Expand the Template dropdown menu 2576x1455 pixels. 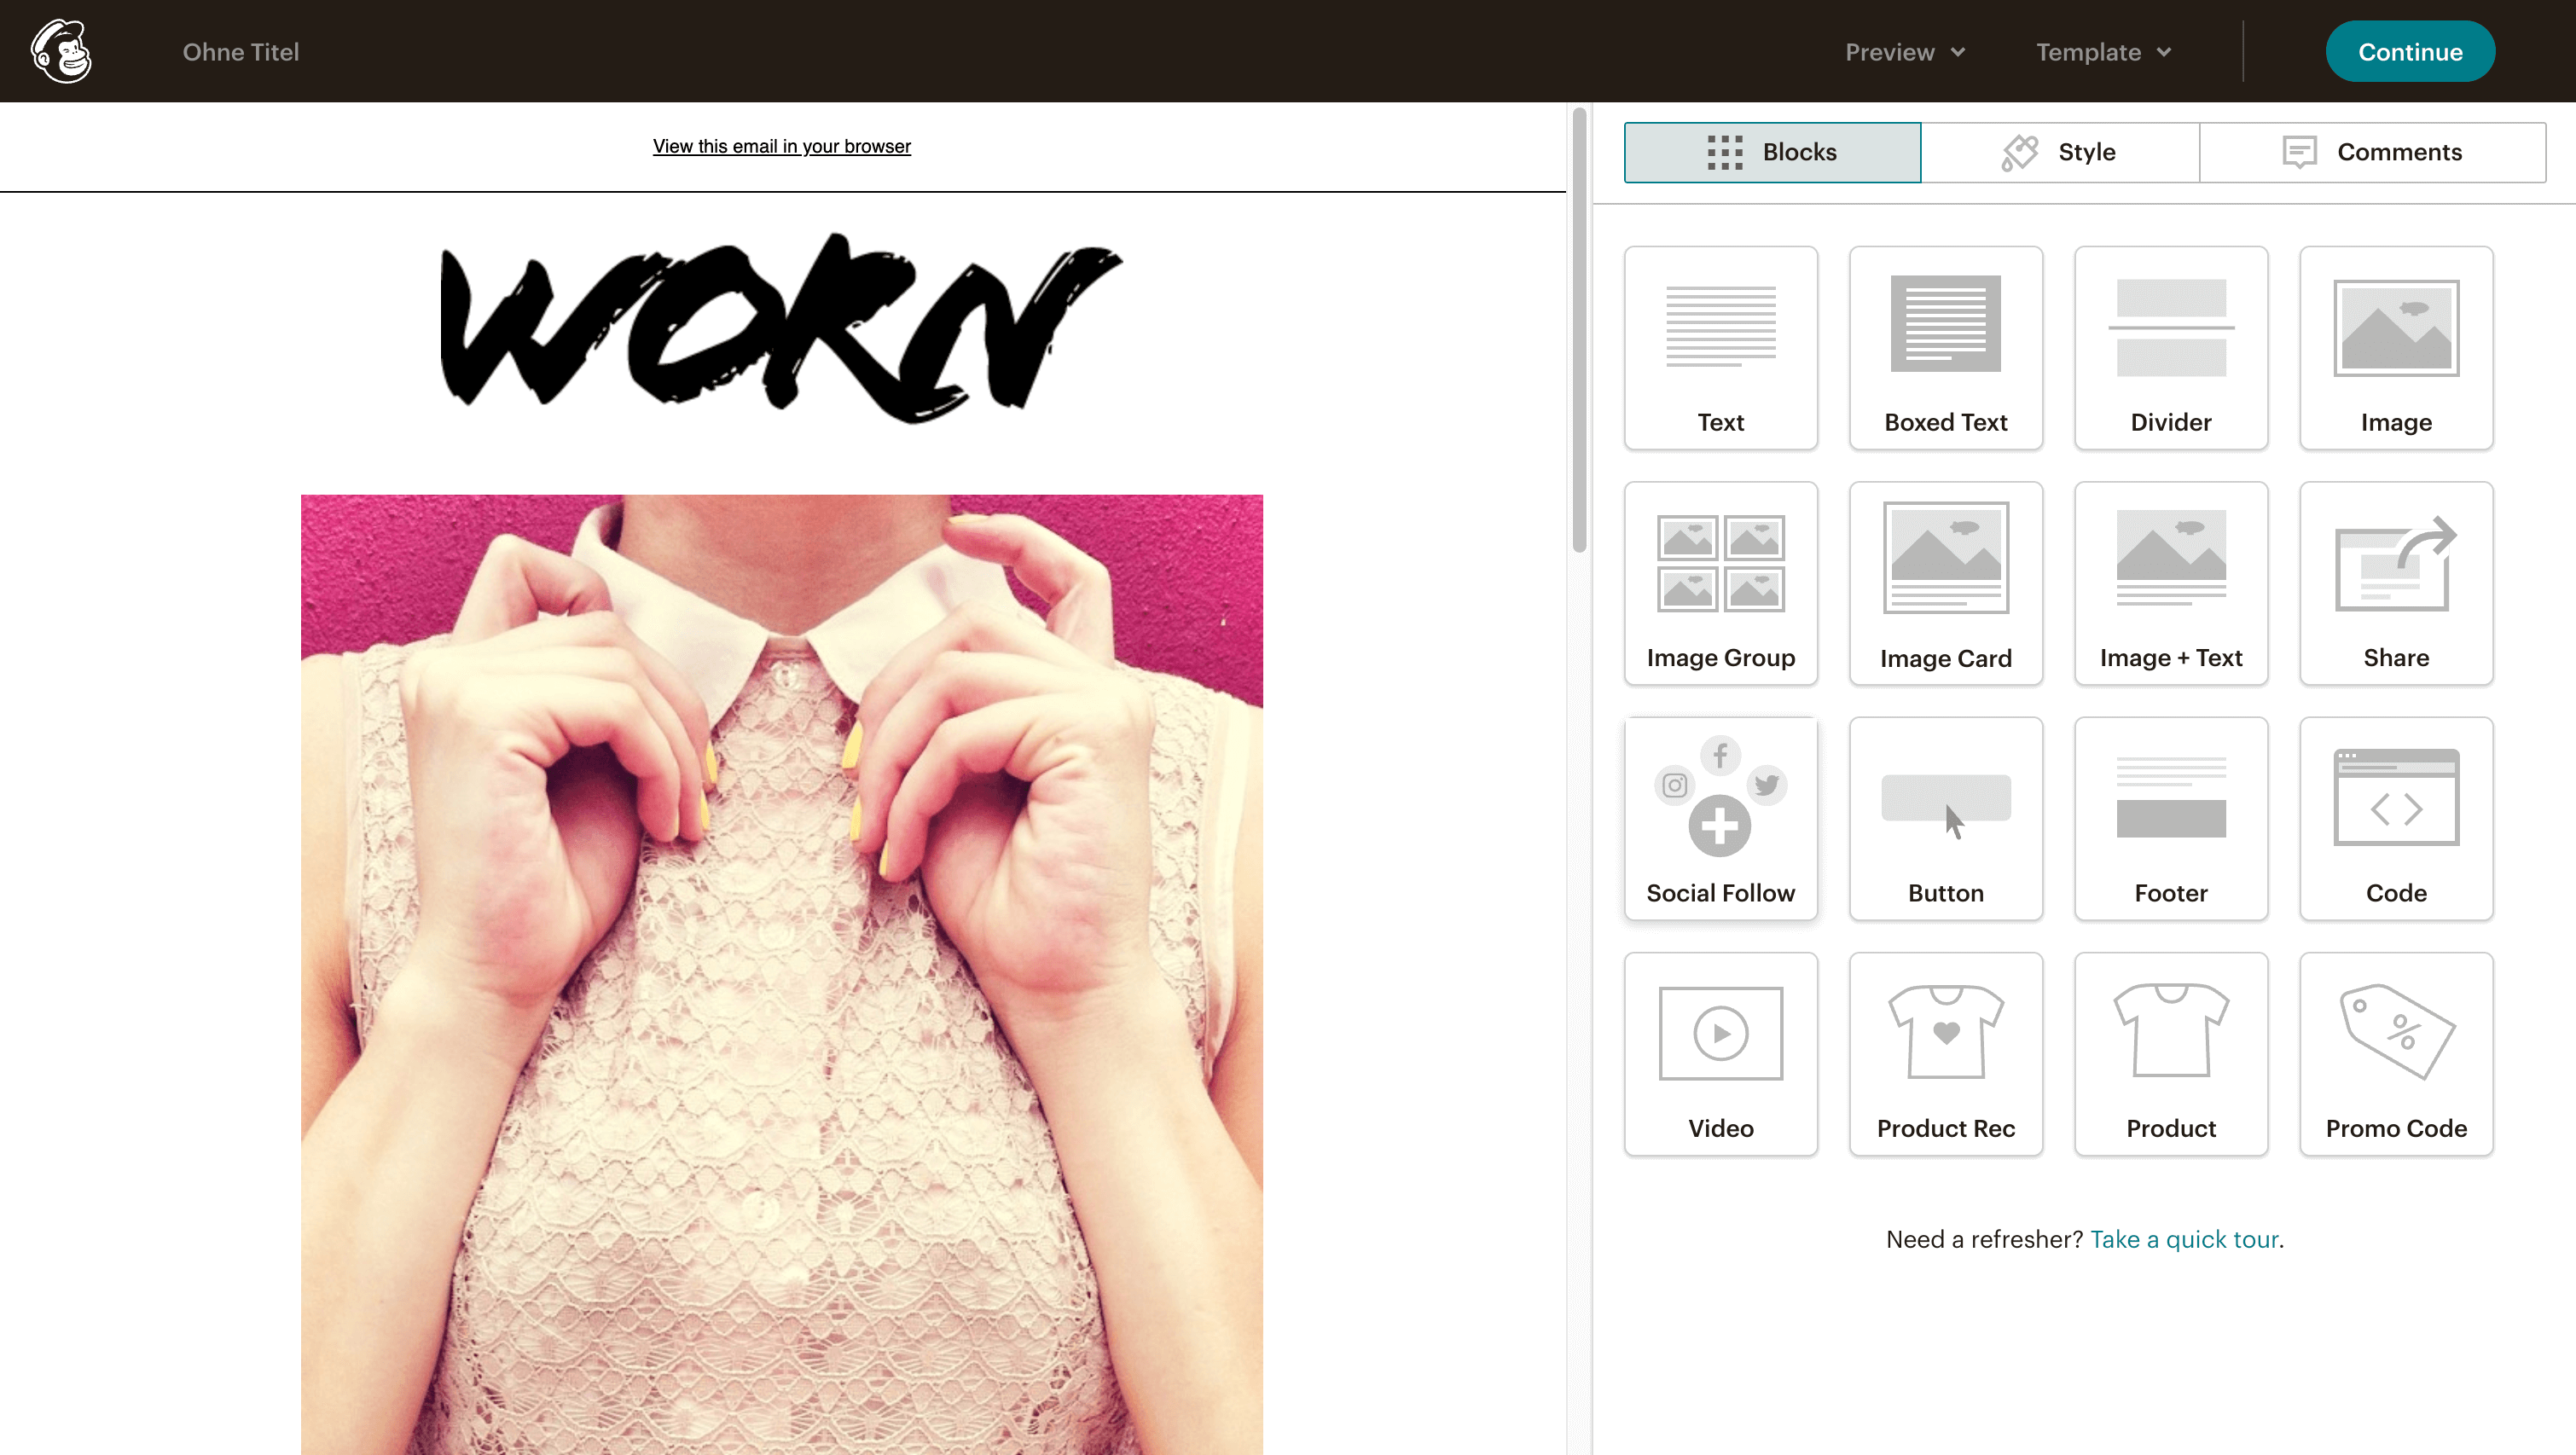pos(2102,52)
